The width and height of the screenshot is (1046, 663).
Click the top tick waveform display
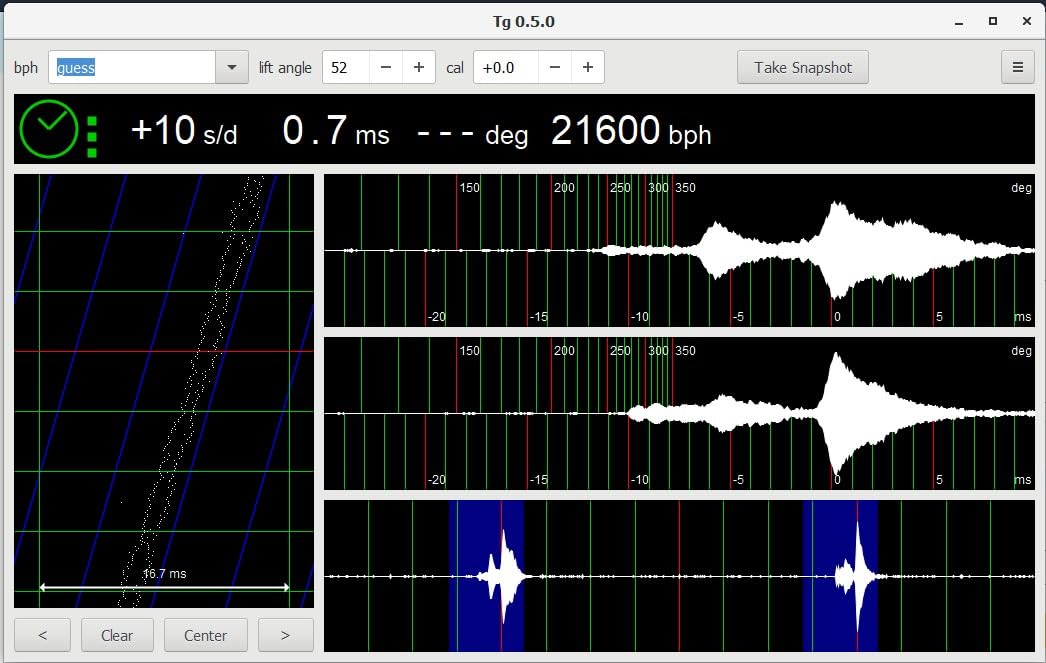coord(679,250)
